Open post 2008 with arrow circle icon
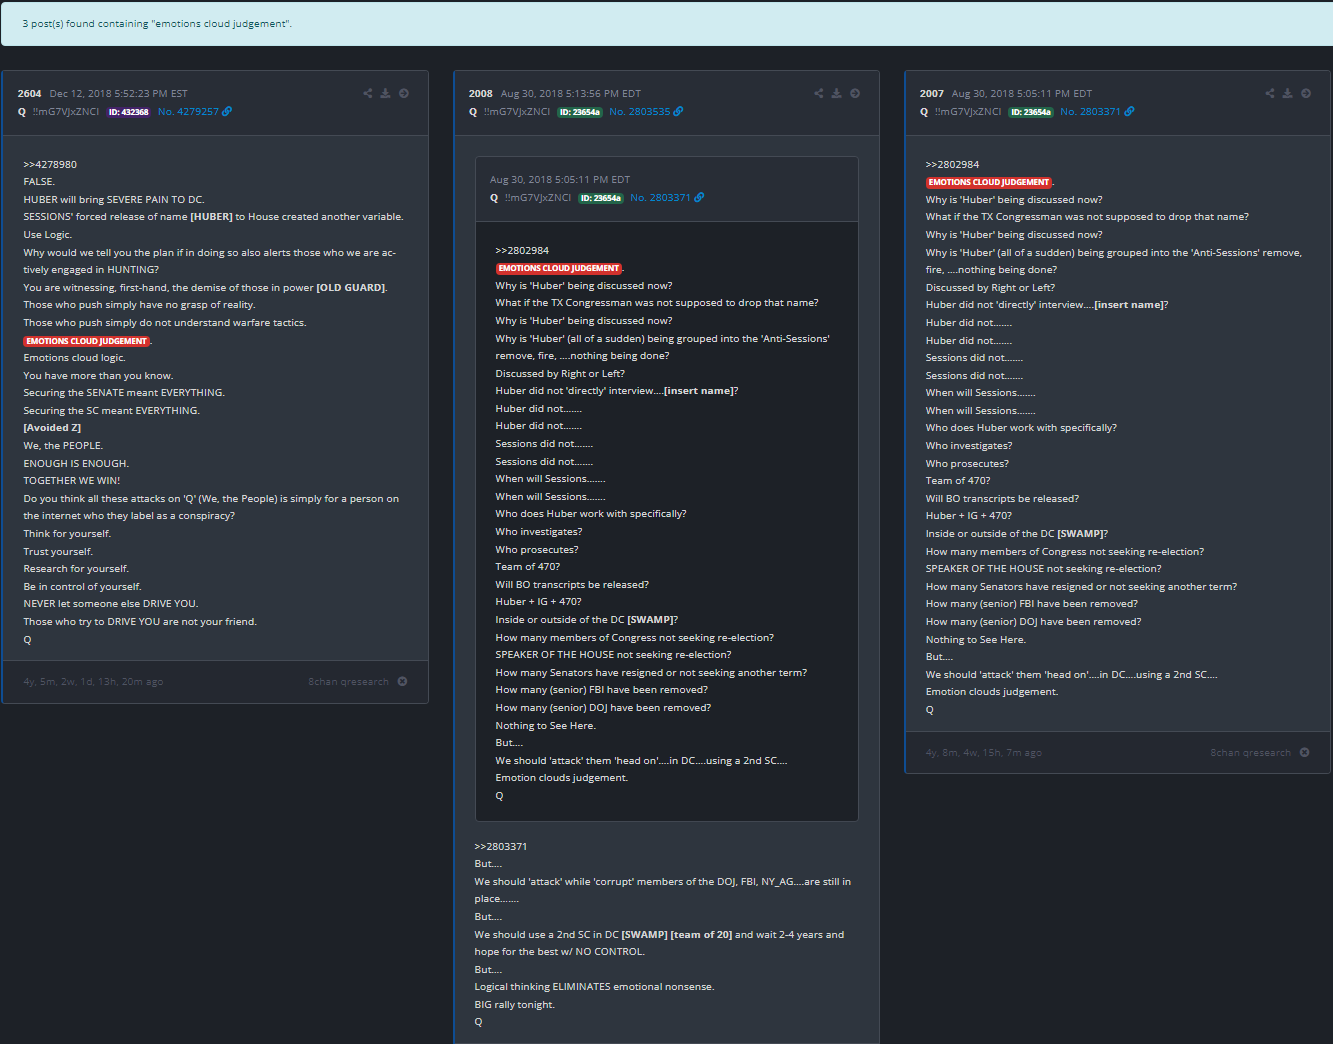 point(855,93)
